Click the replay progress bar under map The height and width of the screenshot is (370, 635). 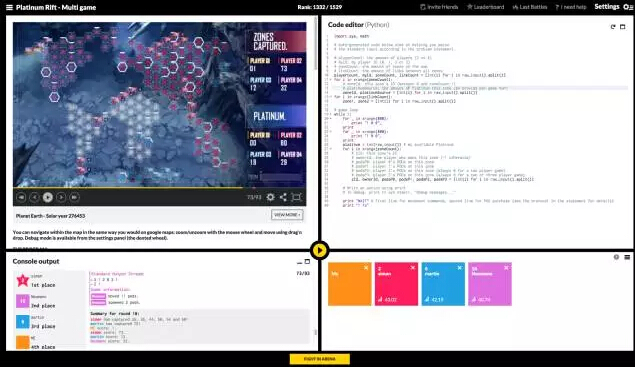point(160,188)
